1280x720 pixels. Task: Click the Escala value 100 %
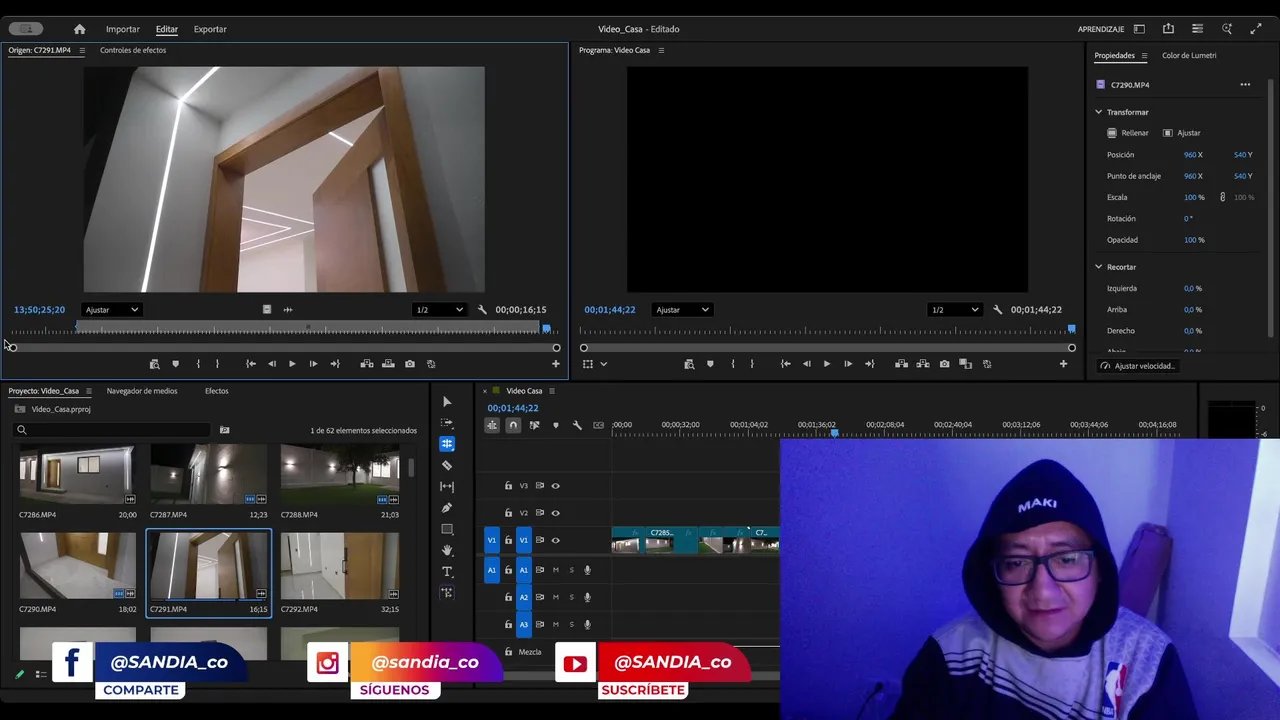pos(1194,198)
